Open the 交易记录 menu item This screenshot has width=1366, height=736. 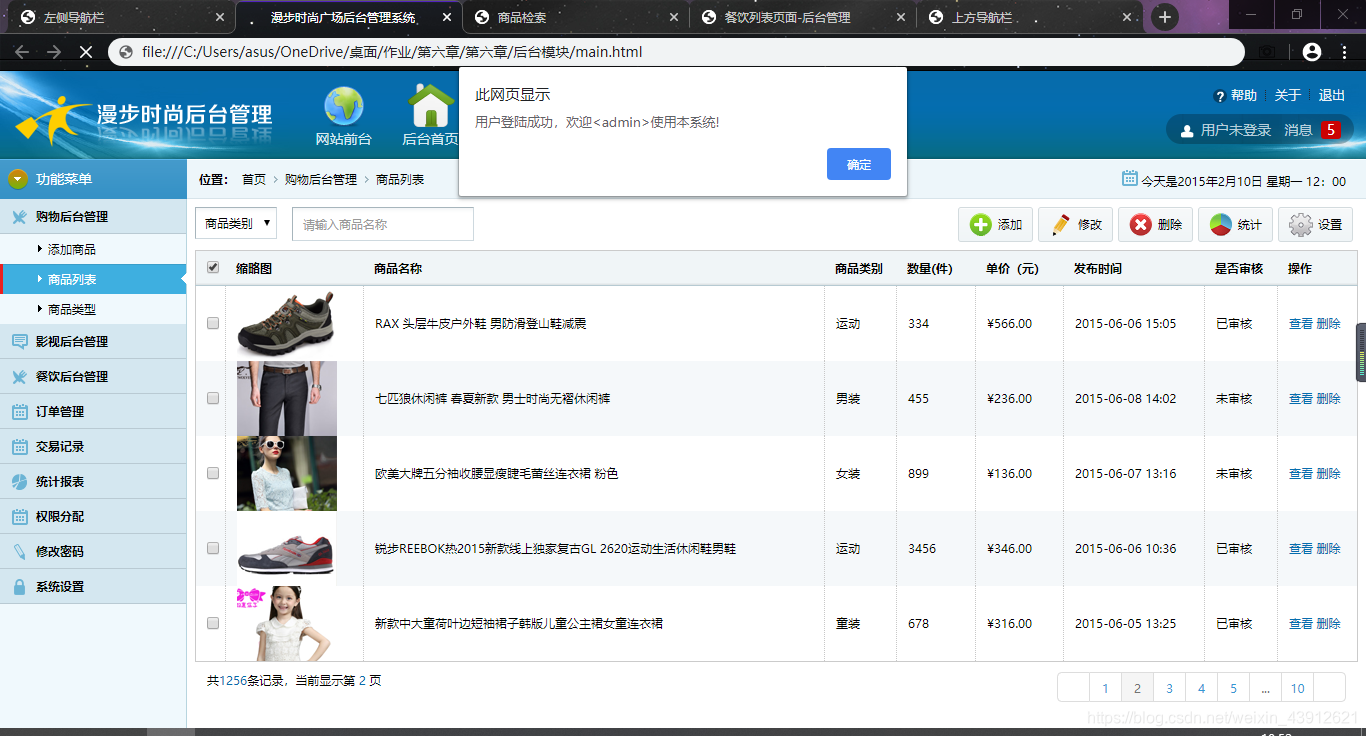(x=93, y=446)
